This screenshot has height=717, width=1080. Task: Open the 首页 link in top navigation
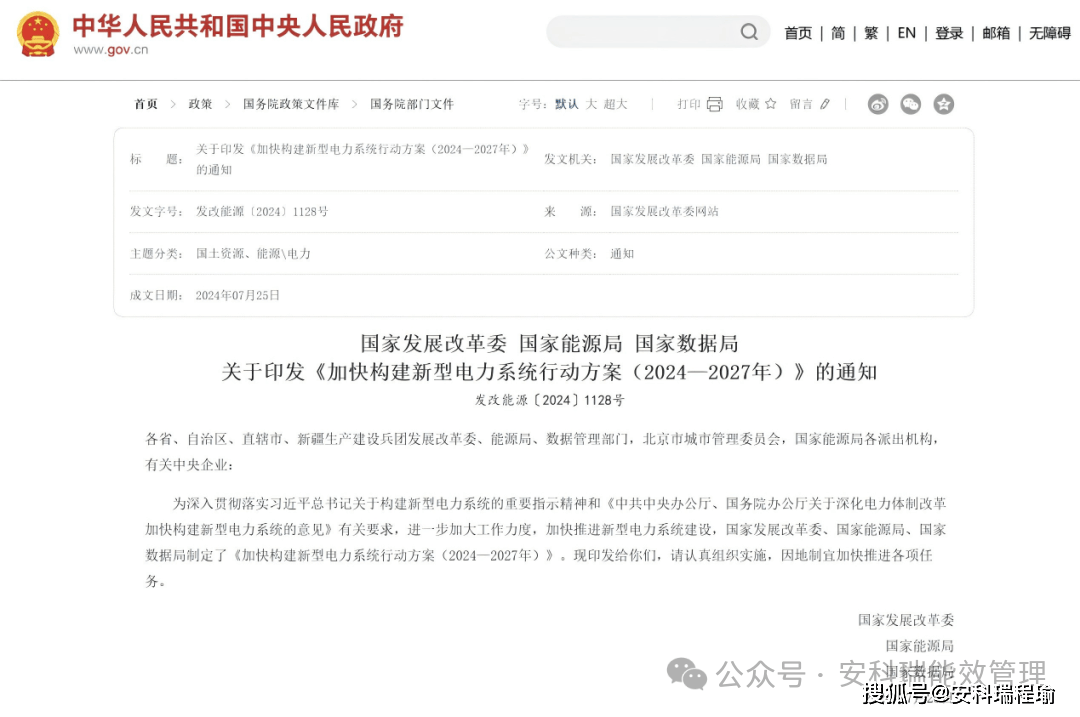coord(798,33)
